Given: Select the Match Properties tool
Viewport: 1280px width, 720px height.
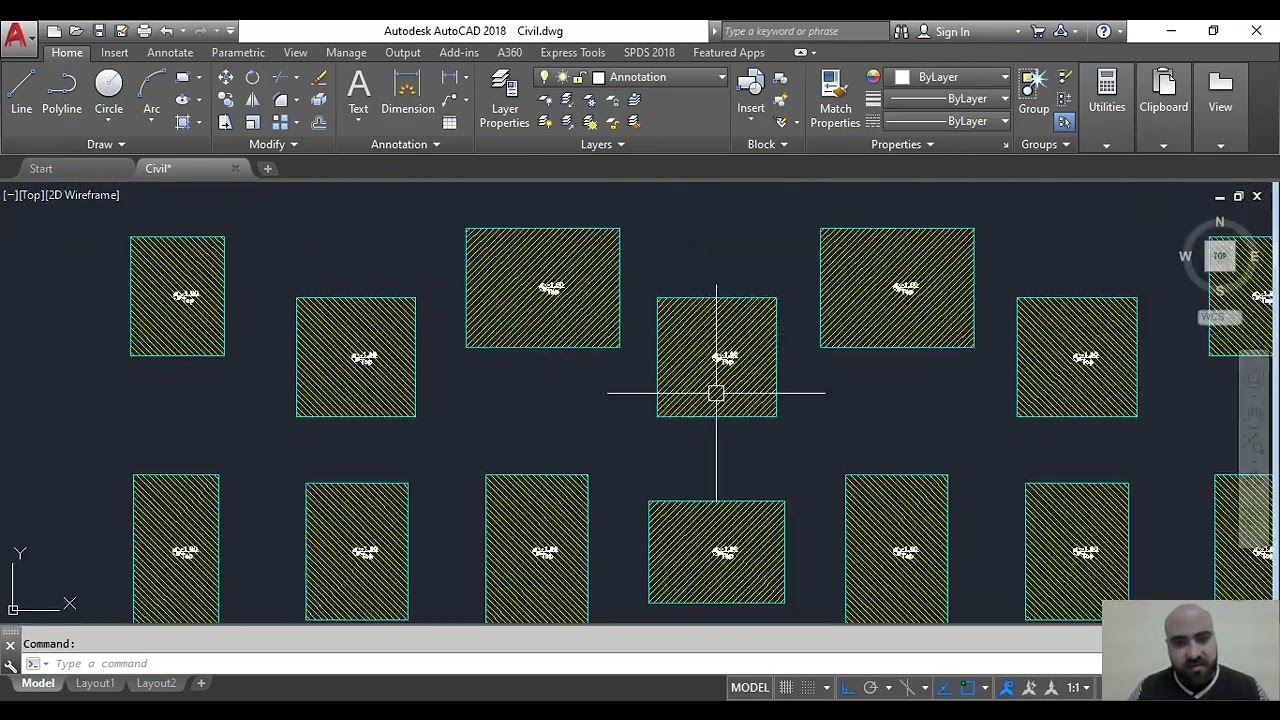Looking at the screenshot, I should coord(835,99).
